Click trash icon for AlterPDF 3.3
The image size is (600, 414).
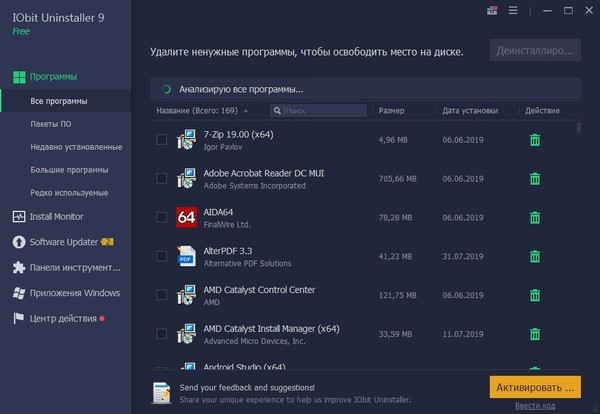click(x=535, y=256)
